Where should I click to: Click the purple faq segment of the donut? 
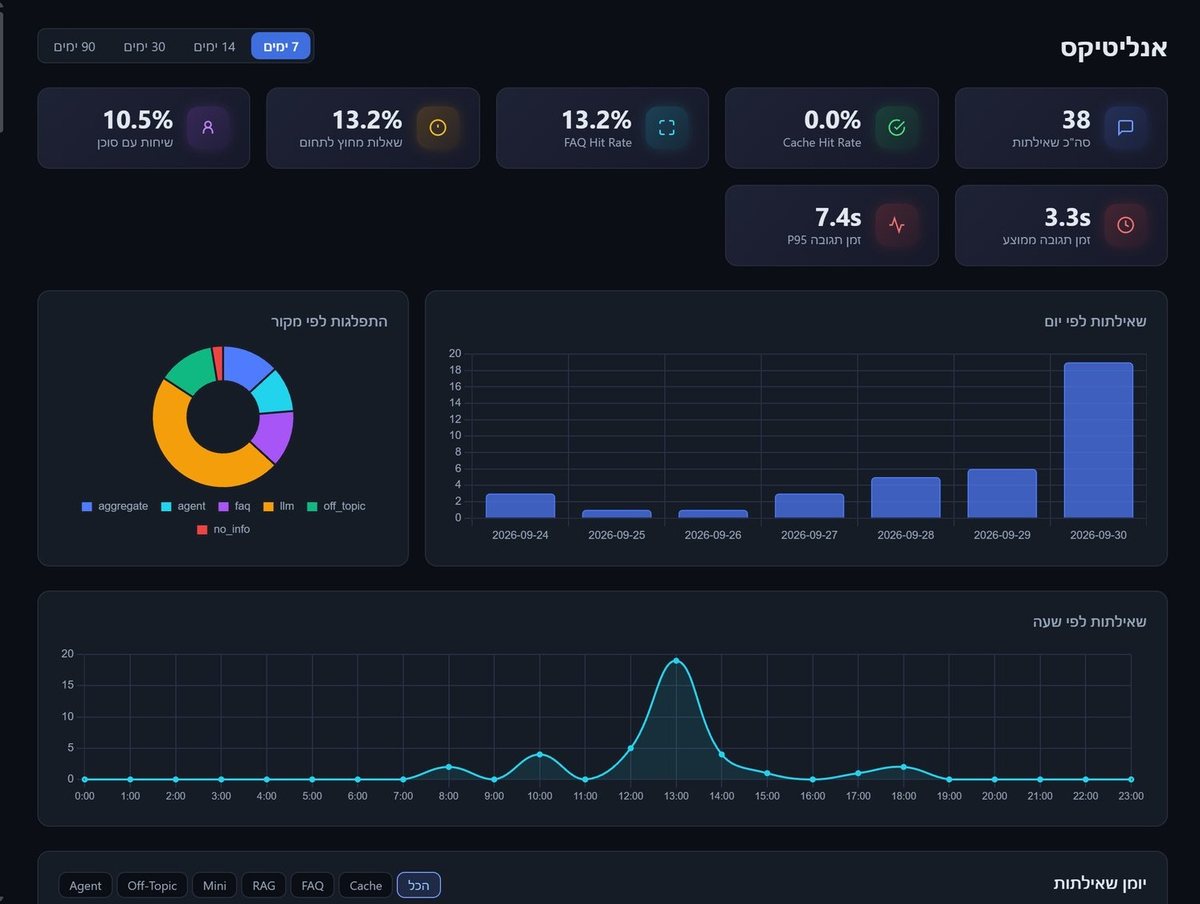point(272,437)
